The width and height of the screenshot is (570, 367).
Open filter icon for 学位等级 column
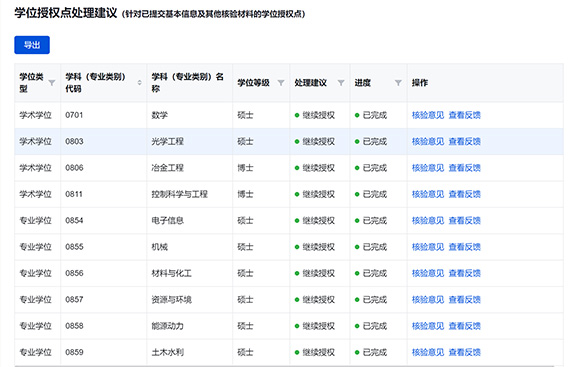[x=281, y=83]
